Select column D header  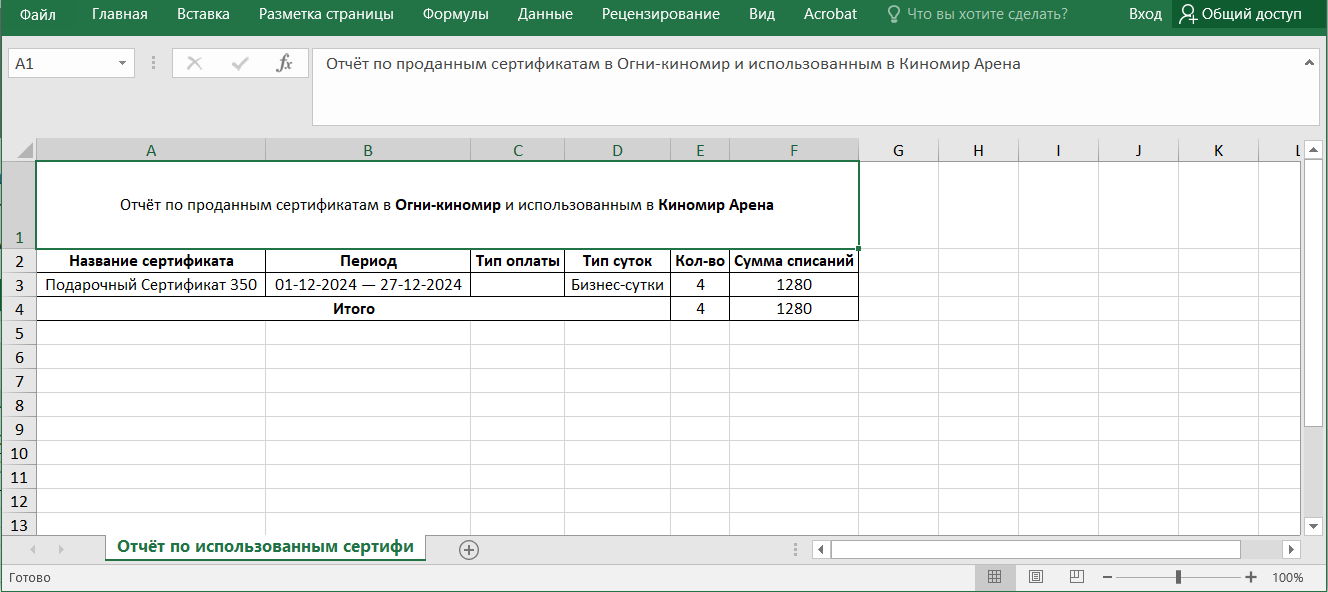tap(617, 150)
